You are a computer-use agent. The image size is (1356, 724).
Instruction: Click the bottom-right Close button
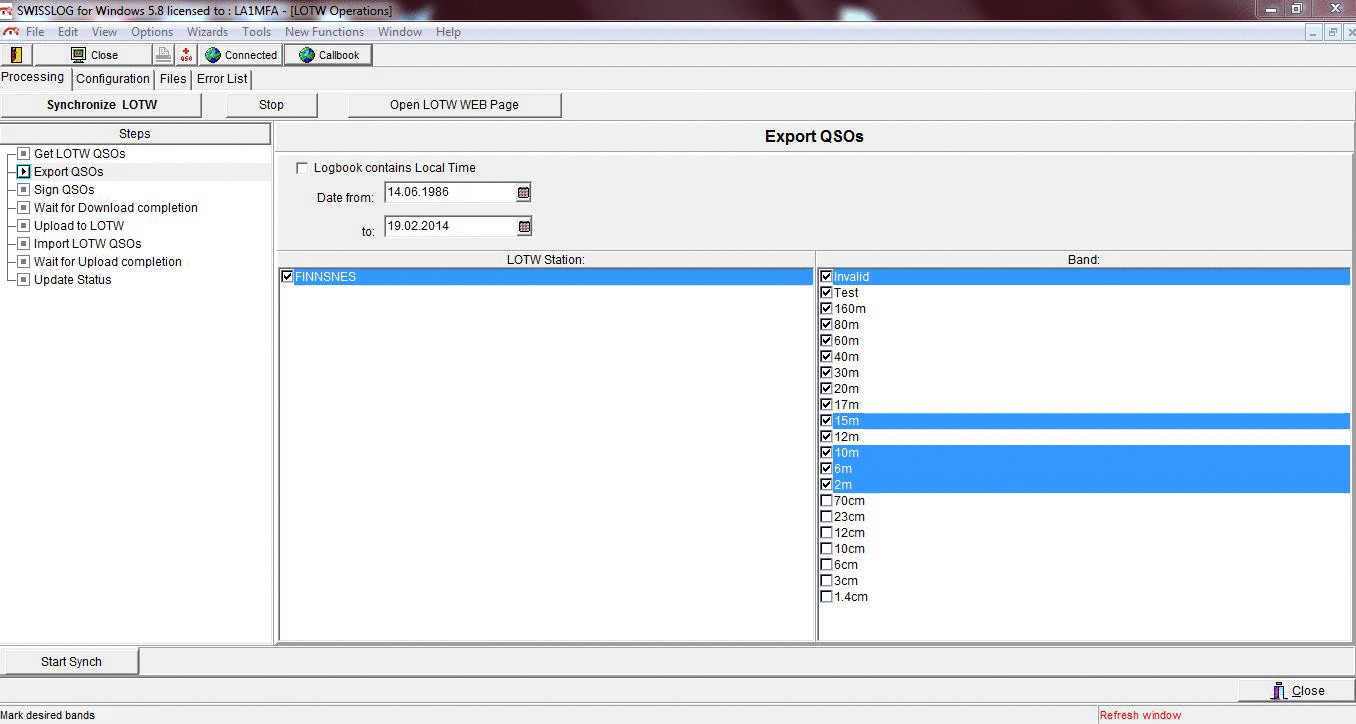click(x=1297, y=691)
